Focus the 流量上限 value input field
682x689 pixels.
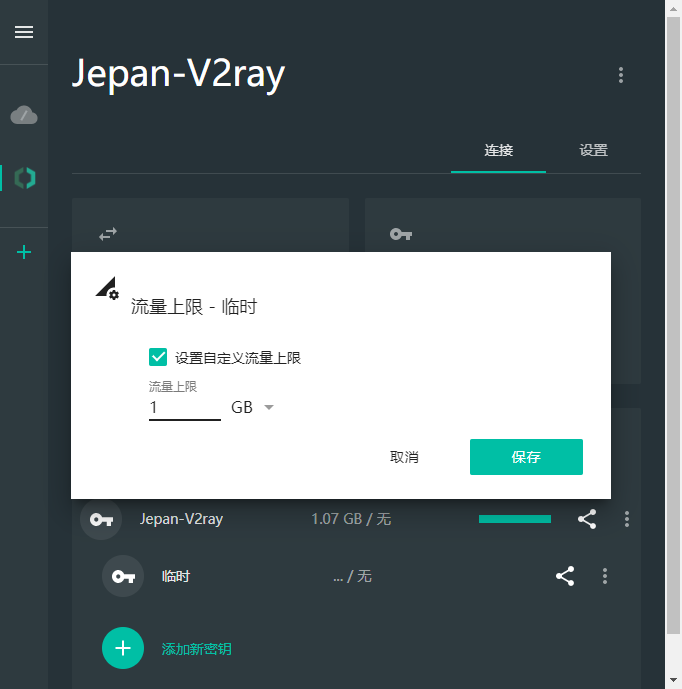pyautogui.click(x=185, y=408)
